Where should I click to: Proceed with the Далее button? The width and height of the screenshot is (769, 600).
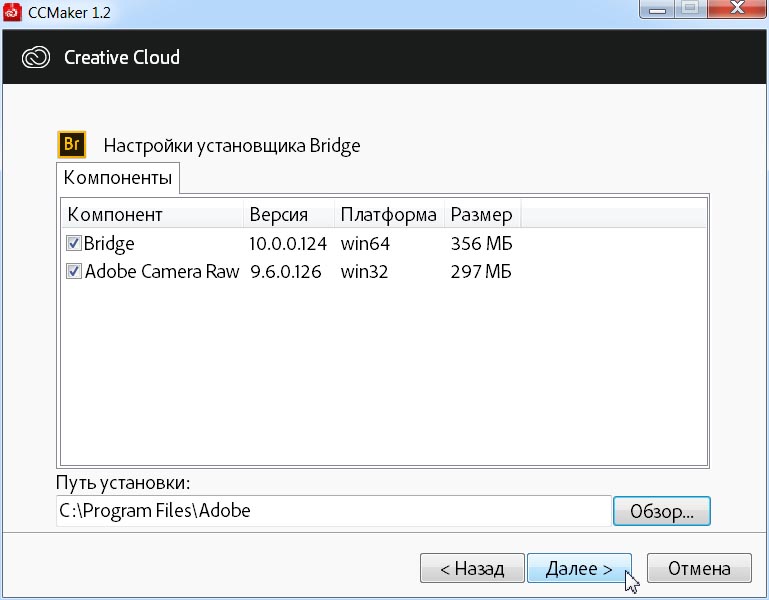[579, 568]
